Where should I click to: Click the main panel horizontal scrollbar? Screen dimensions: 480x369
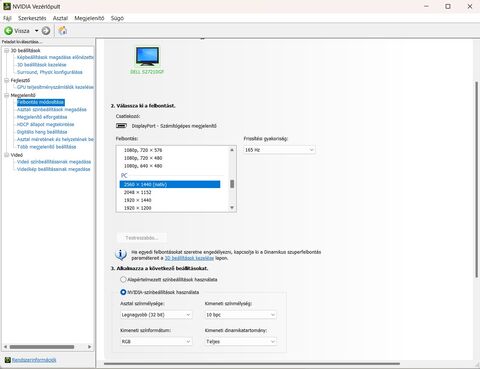(x=252, y=364)
